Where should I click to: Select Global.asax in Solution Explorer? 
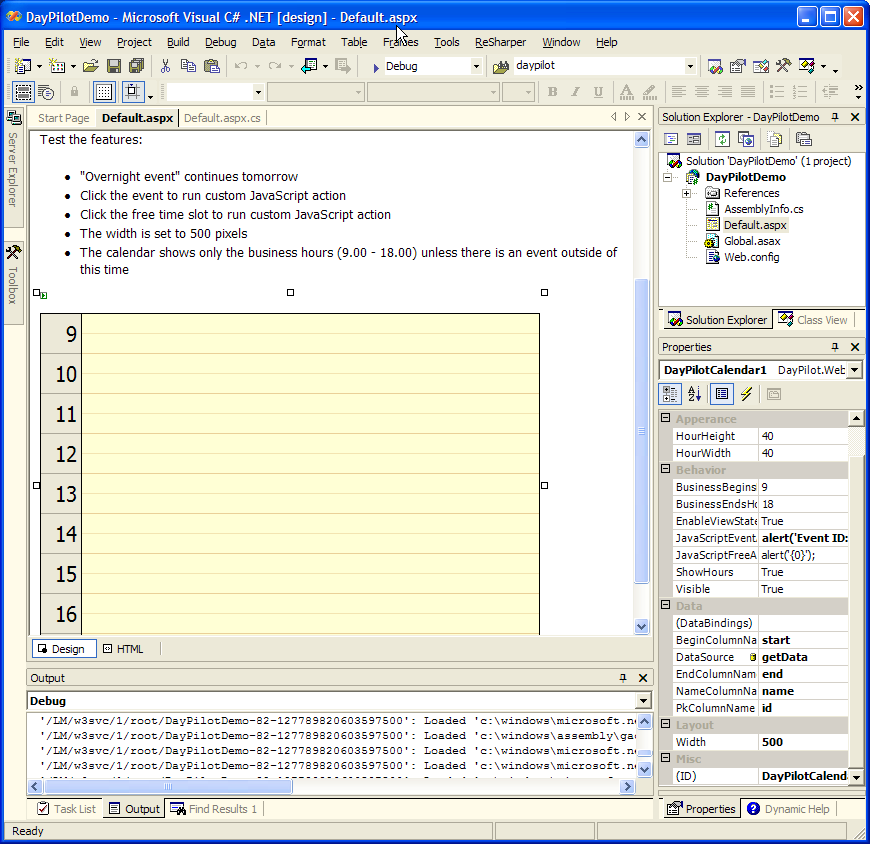752,241
